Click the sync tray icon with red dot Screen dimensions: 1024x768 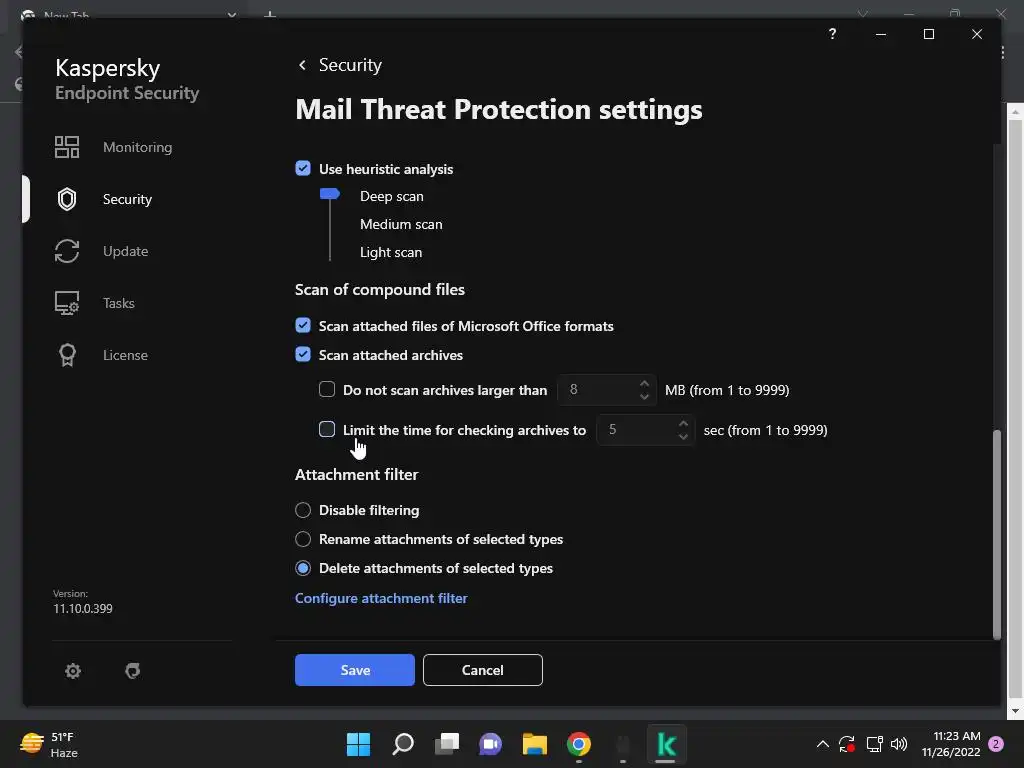[847, 744]
